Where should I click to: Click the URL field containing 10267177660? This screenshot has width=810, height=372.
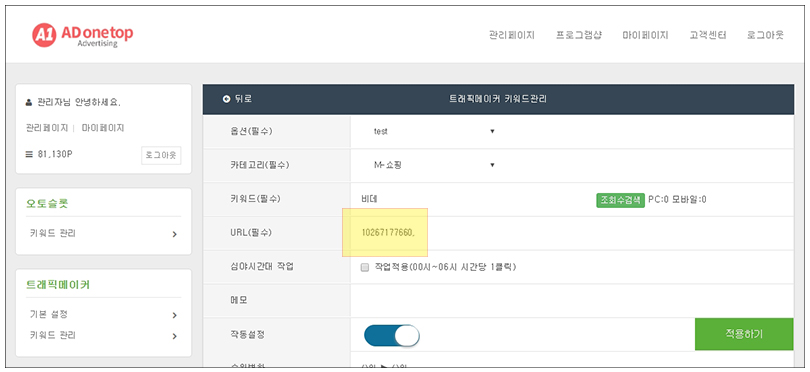pyautogui.click(x=571, y=233)
